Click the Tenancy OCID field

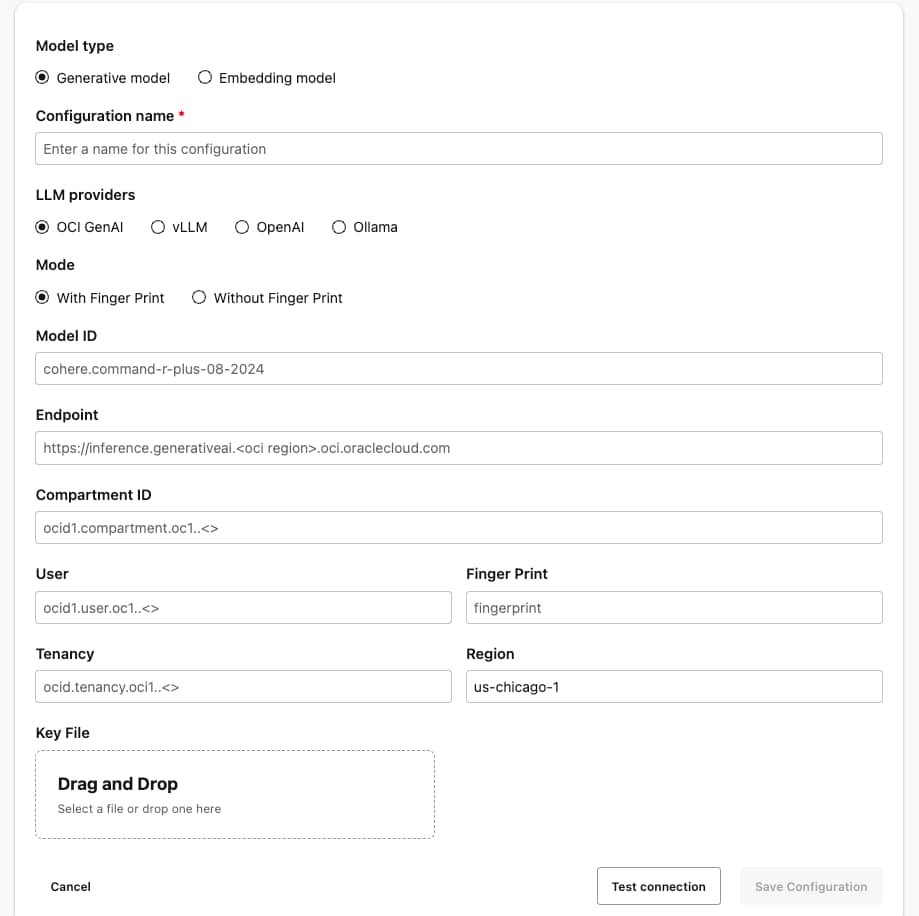243,686
